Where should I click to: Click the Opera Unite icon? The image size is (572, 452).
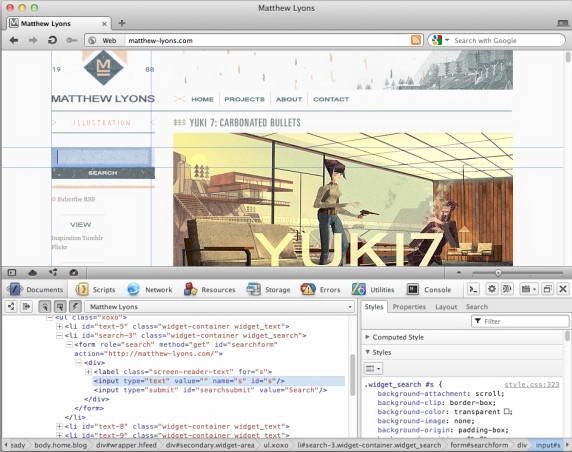coord(53,273)
